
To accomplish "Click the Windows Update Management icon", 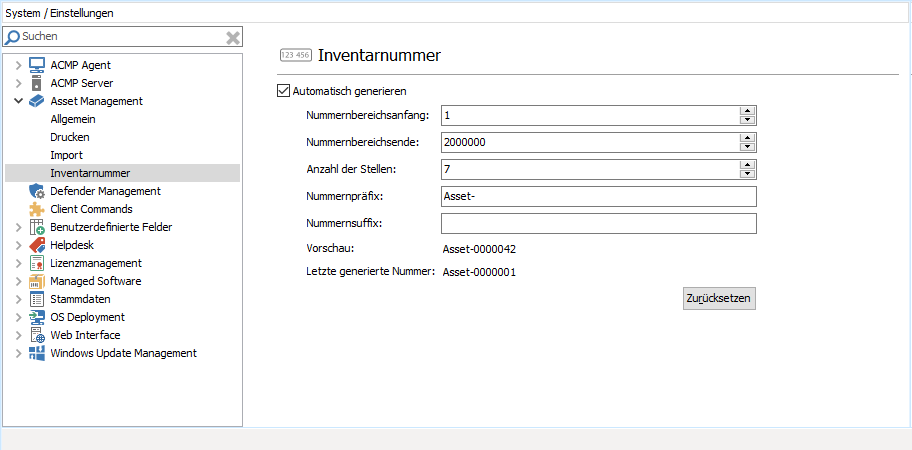I will pyautogui.click(x=37, y=353).
